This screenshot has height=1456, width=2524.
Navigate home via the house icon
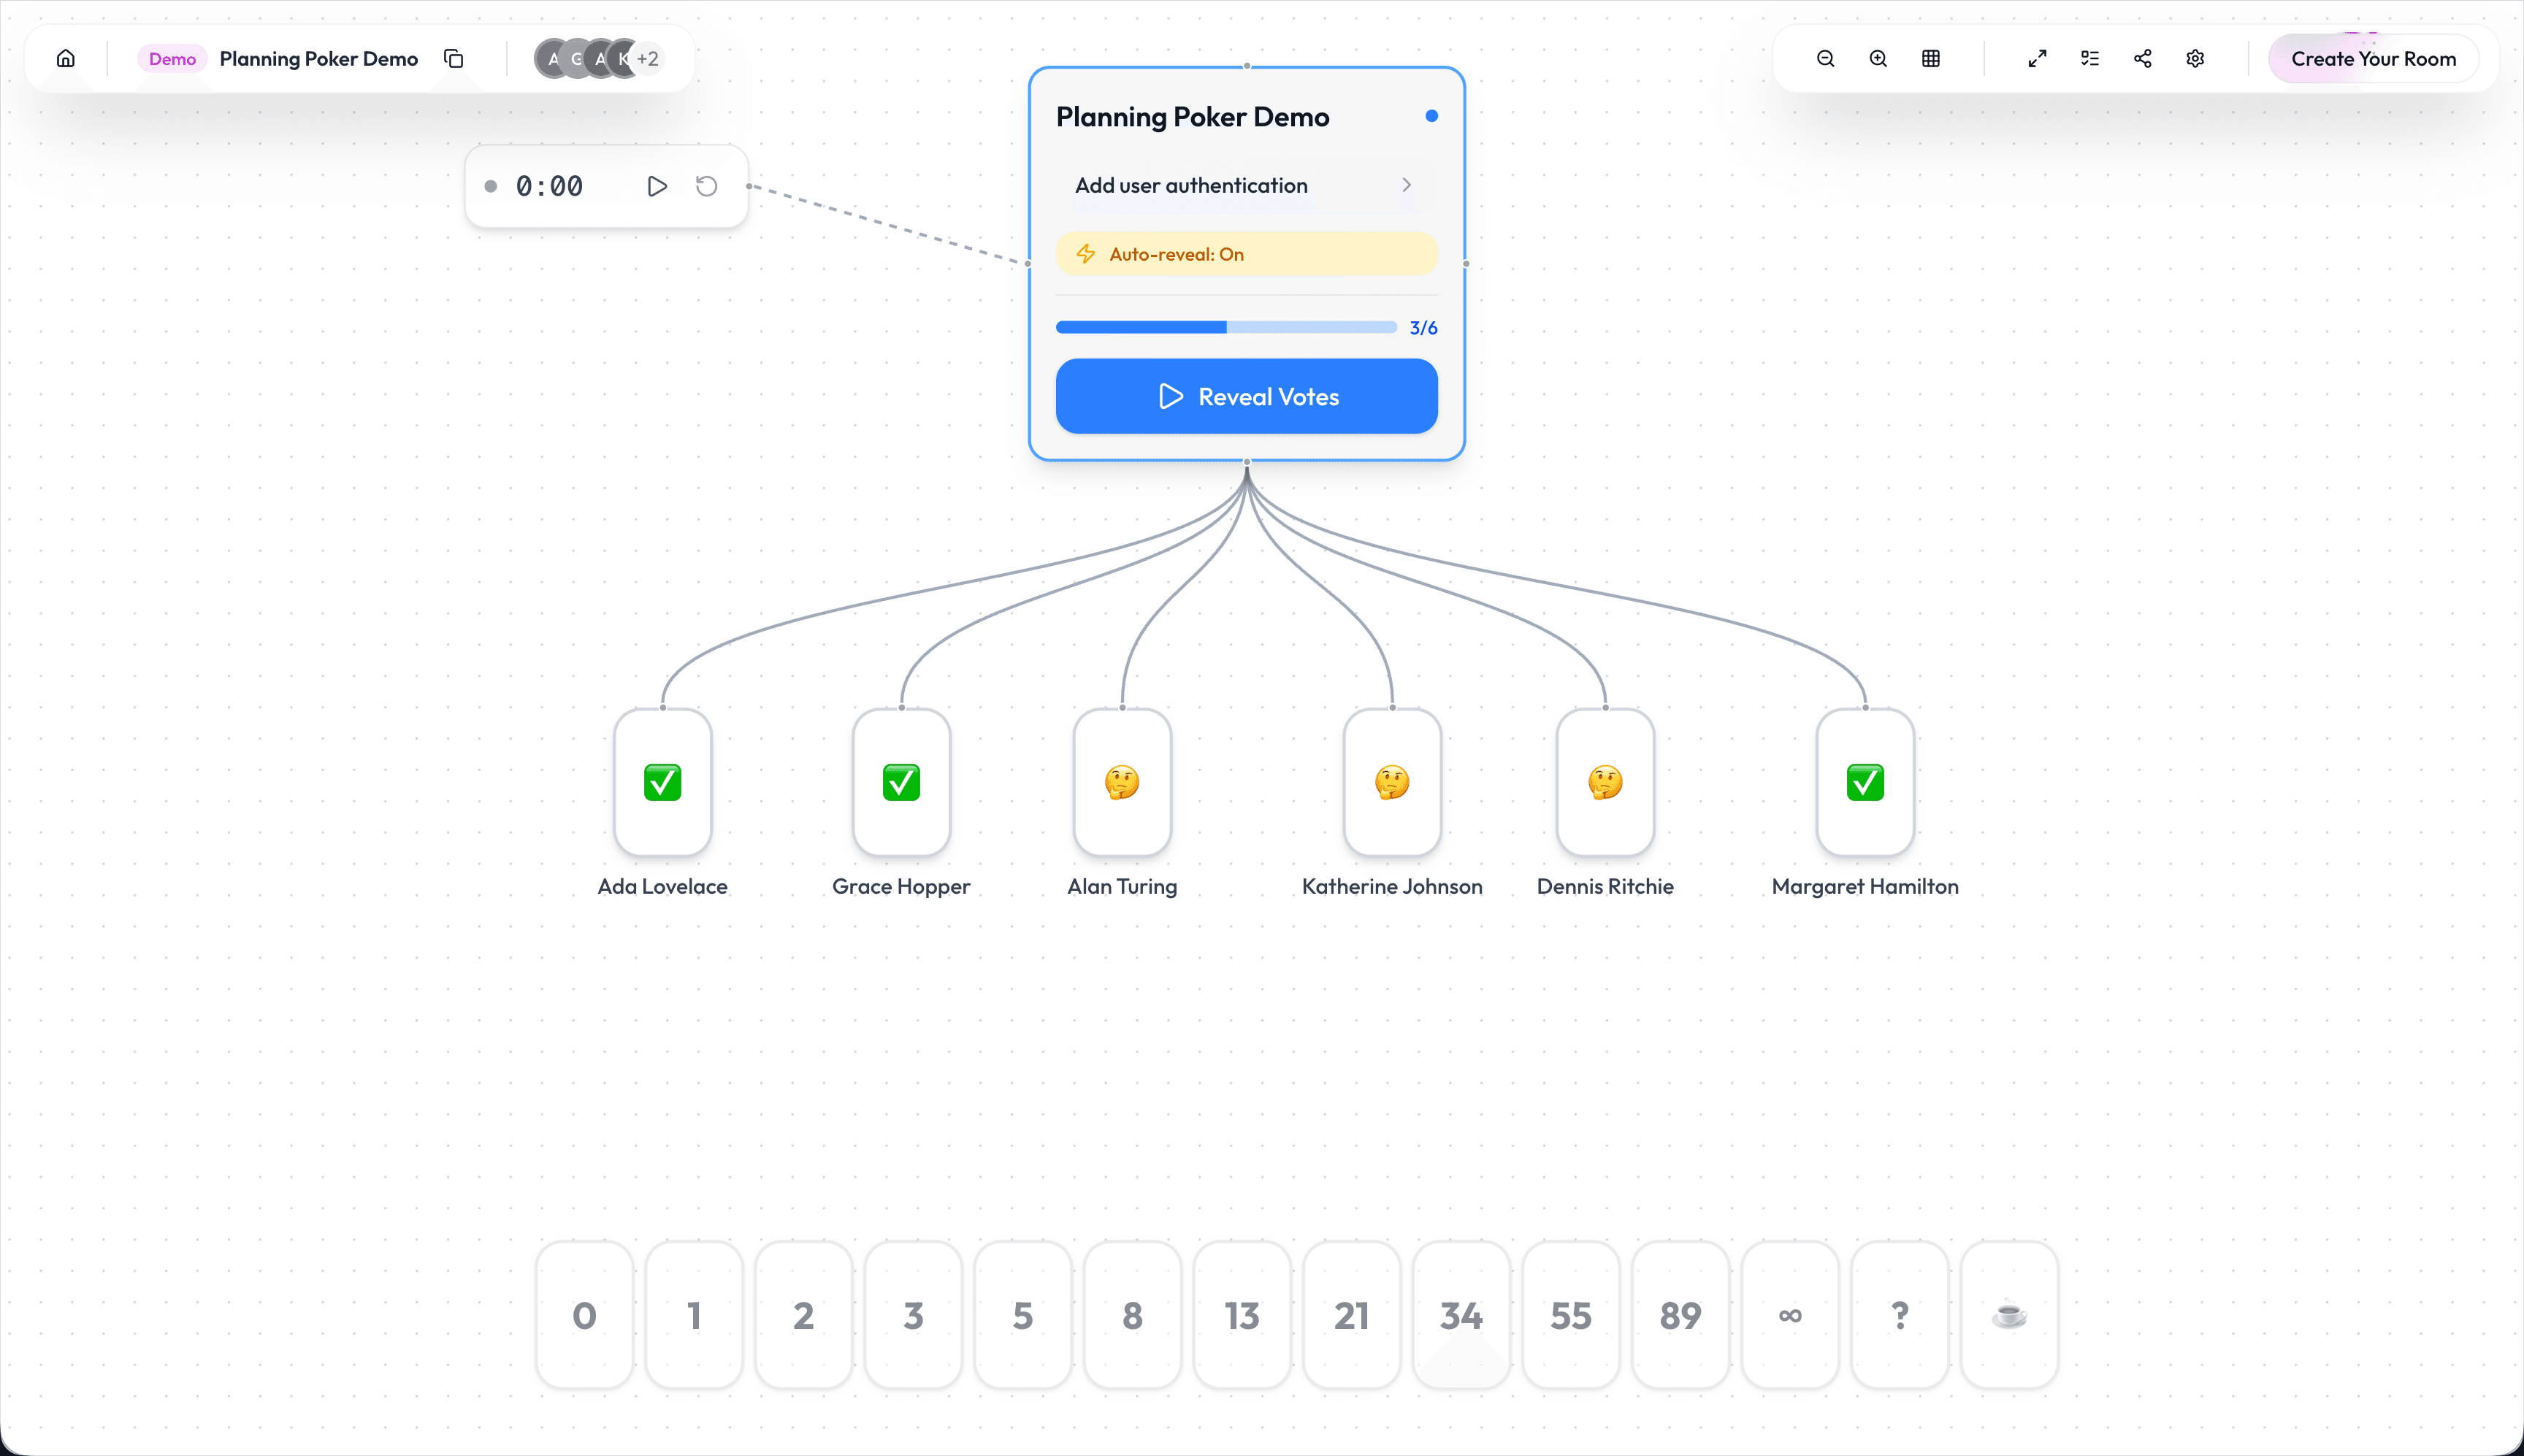(x=65, y=58)
